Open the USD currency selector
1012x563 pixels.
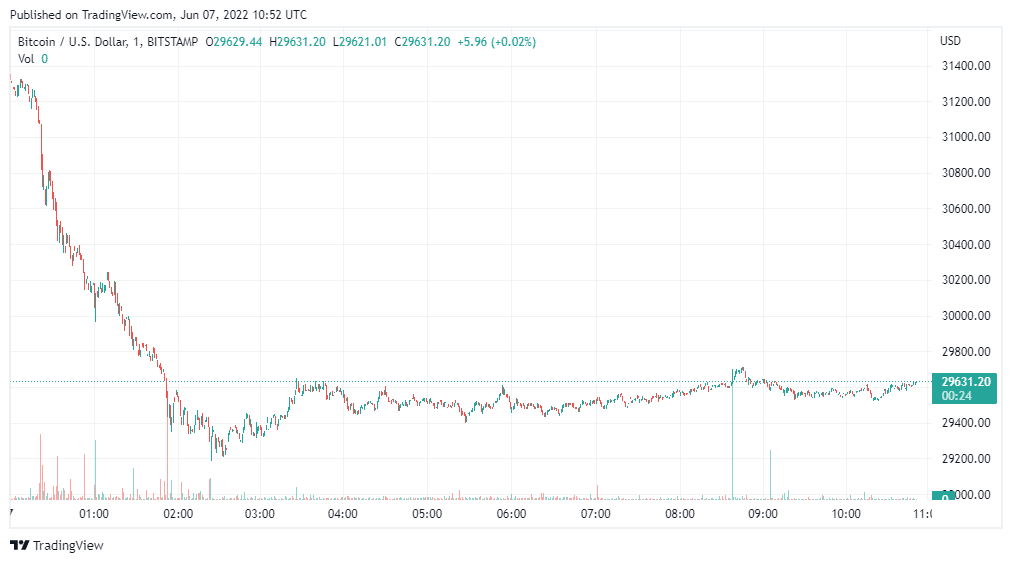pos(950,41)
